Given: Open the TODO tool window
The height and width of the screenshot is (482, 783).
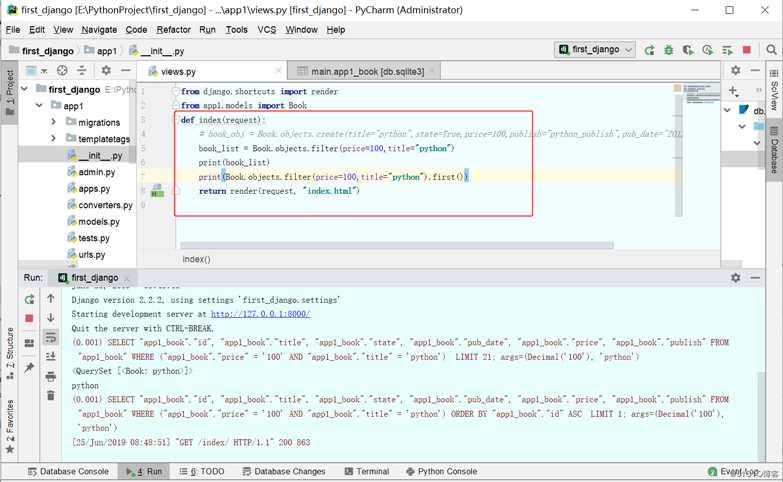Looking at the screenshot, I should click(202, 471).
